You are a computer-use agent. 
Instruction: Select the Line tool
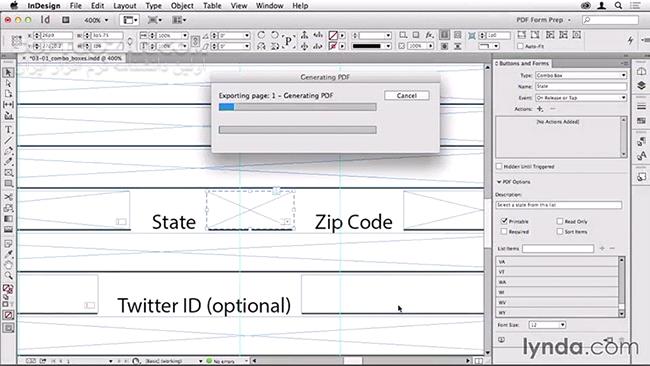coord(8,141)
